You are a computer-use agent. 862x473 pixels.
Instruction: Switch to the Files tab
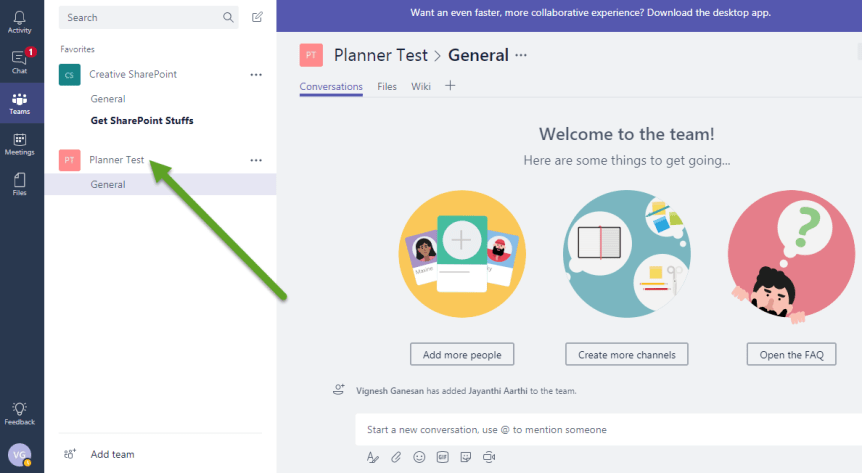point(387,87)
